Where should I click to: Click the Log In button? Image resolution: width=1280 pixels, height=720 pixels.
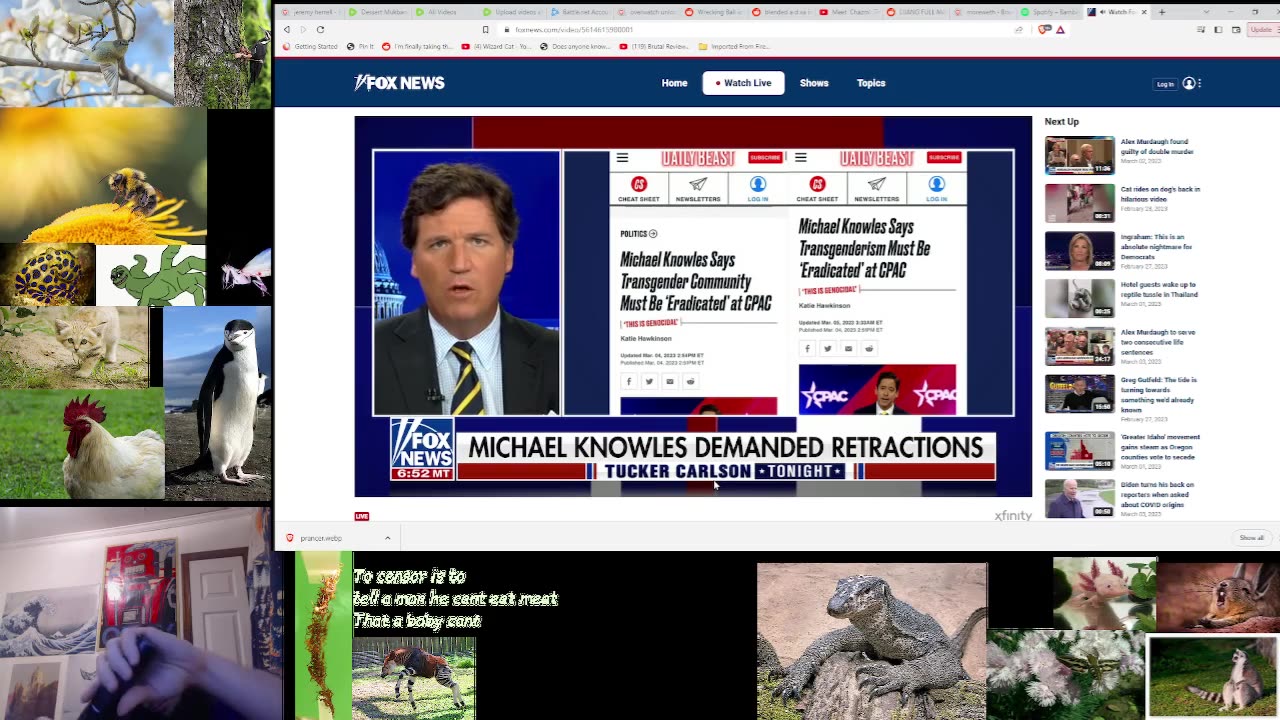pos(1165,84)
